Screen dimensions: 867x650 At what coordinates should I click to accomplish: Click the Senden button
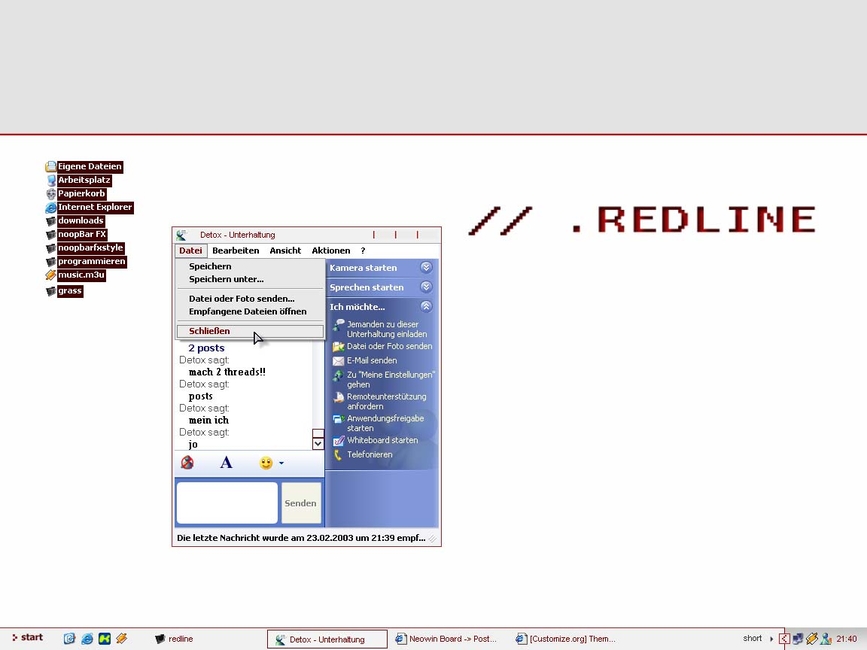click(x=301, y=503)
